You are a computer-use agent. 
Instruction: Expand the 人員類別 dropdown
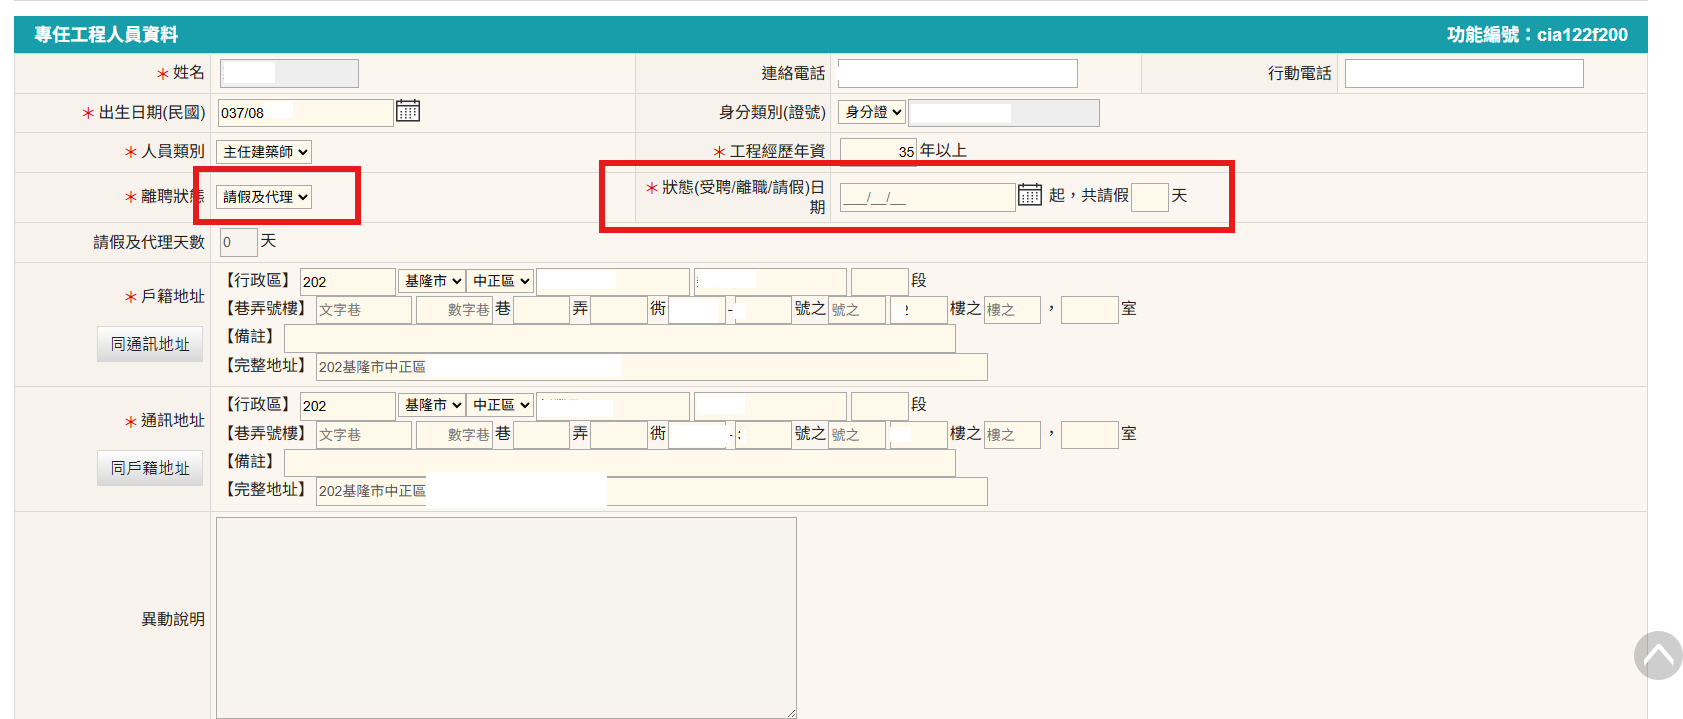click(x=264, y=152)
